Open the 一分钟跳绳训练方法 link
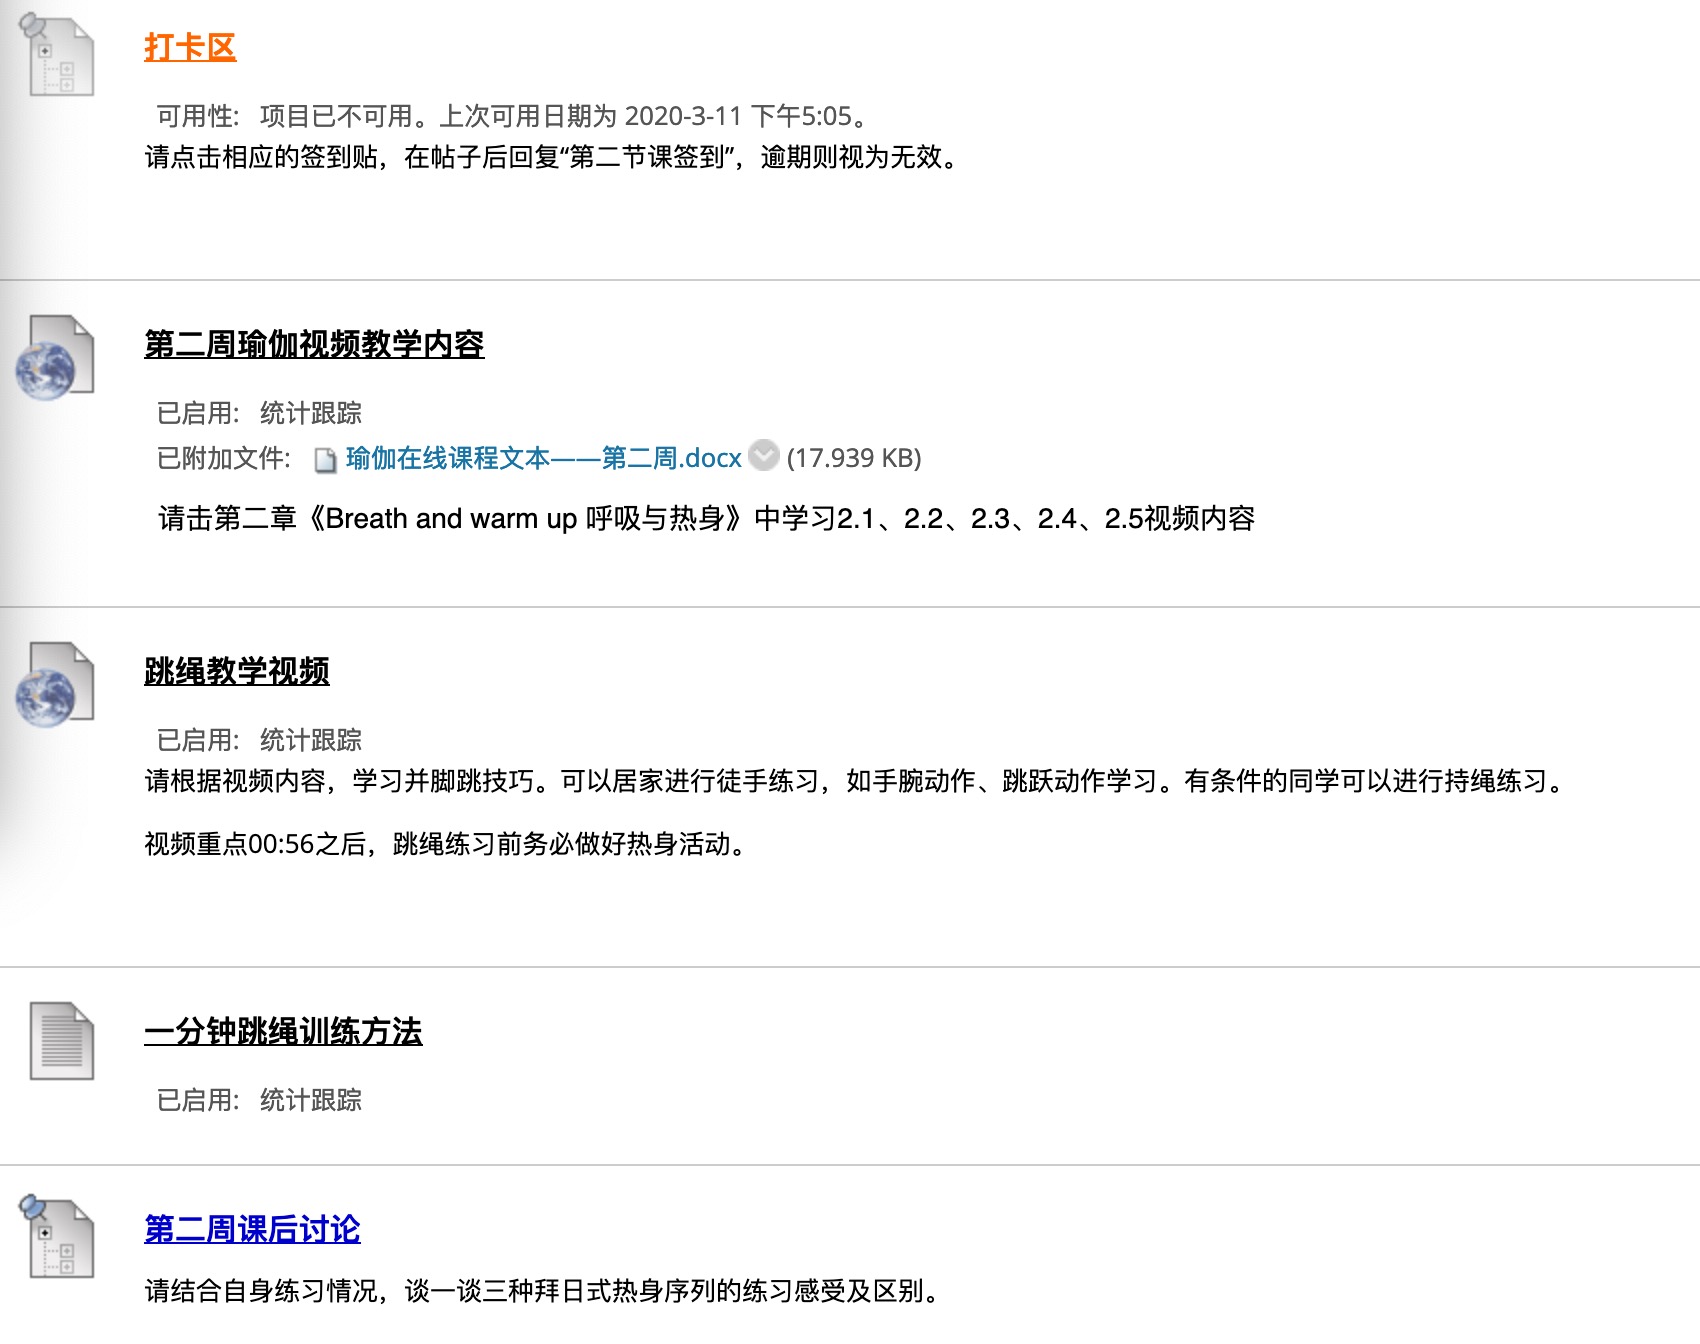The width and height of the screenshot is (1700, 1344). (283, 1031)
